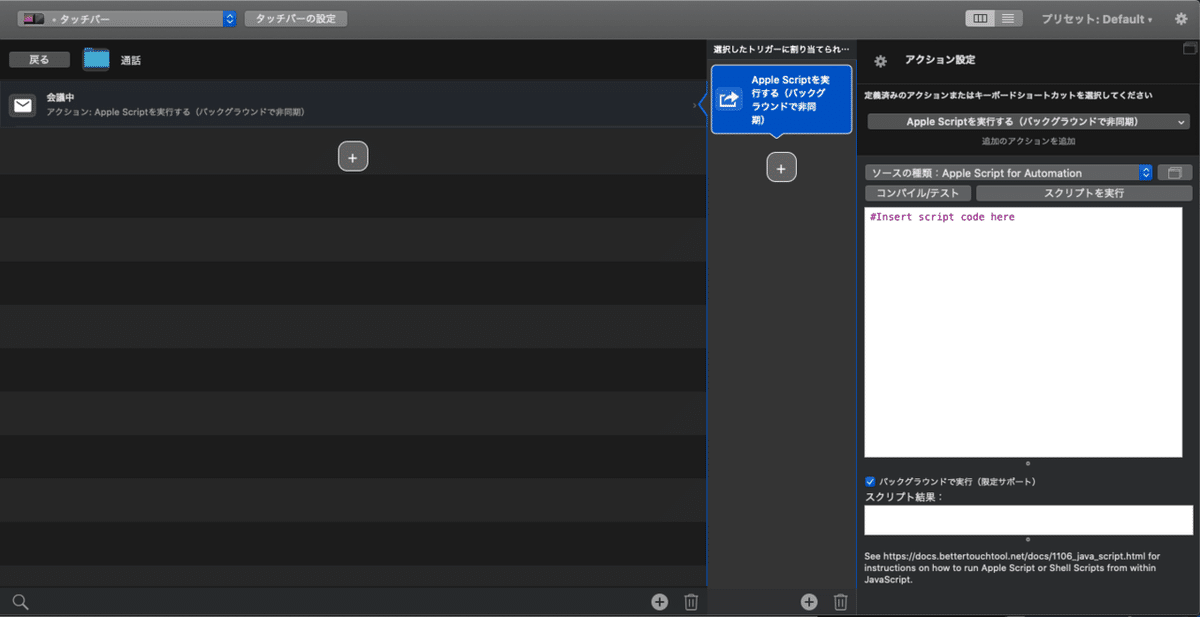Click the 戻る back button
Image resolution: width=1200 pixels, height=617 pixels.
(39, 60)
